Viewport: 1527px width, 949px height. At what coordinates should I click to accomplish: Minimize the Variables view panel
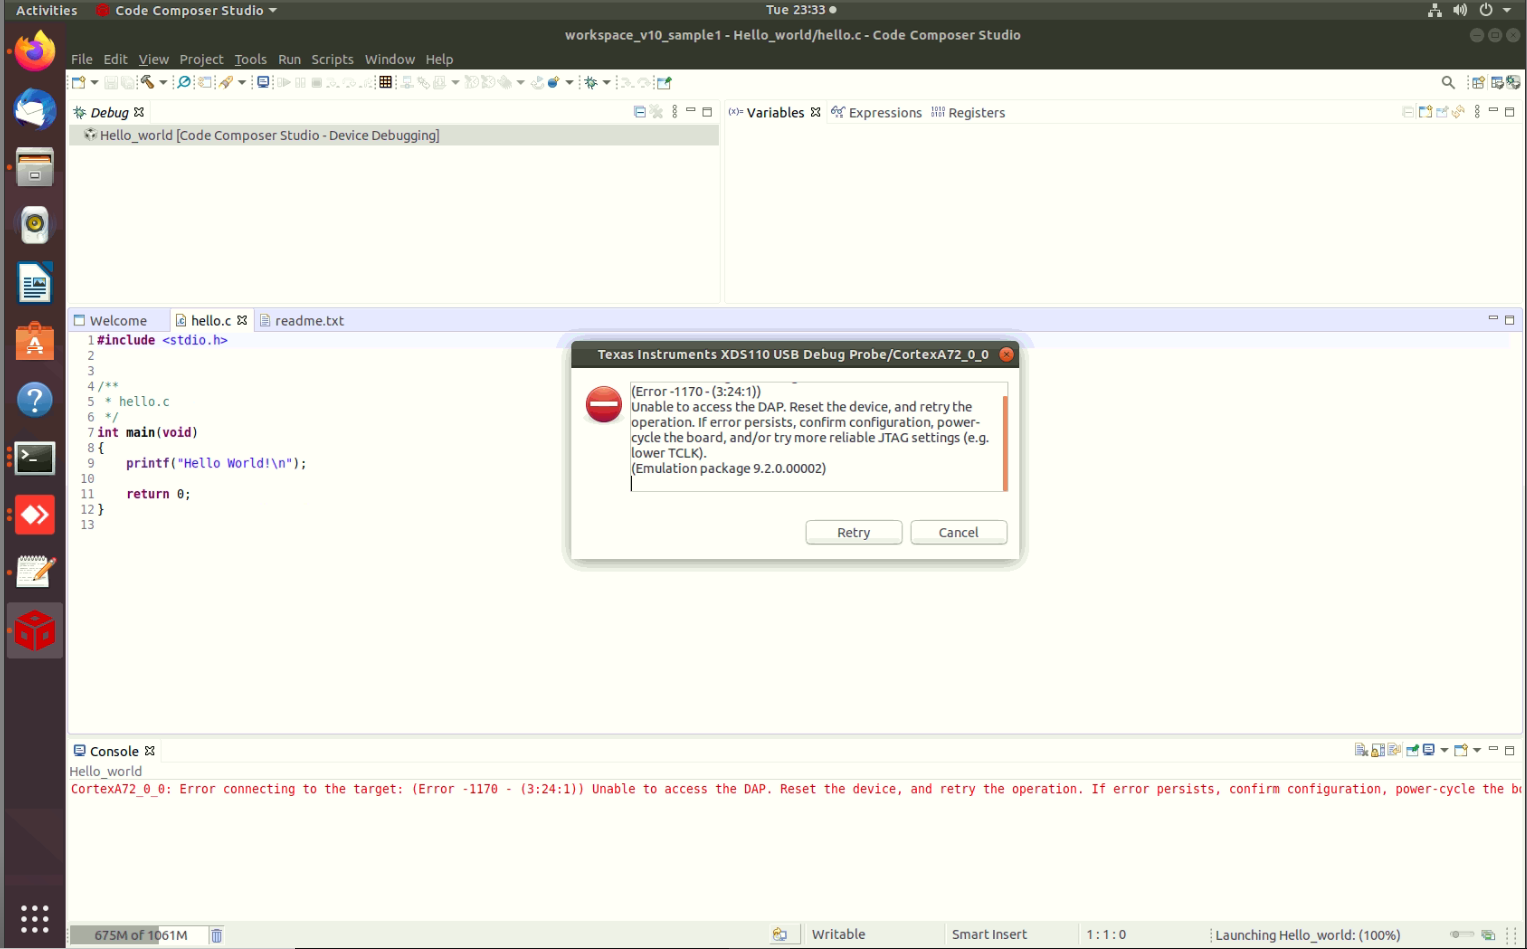pyautogui.click(x=1493, y=111)
